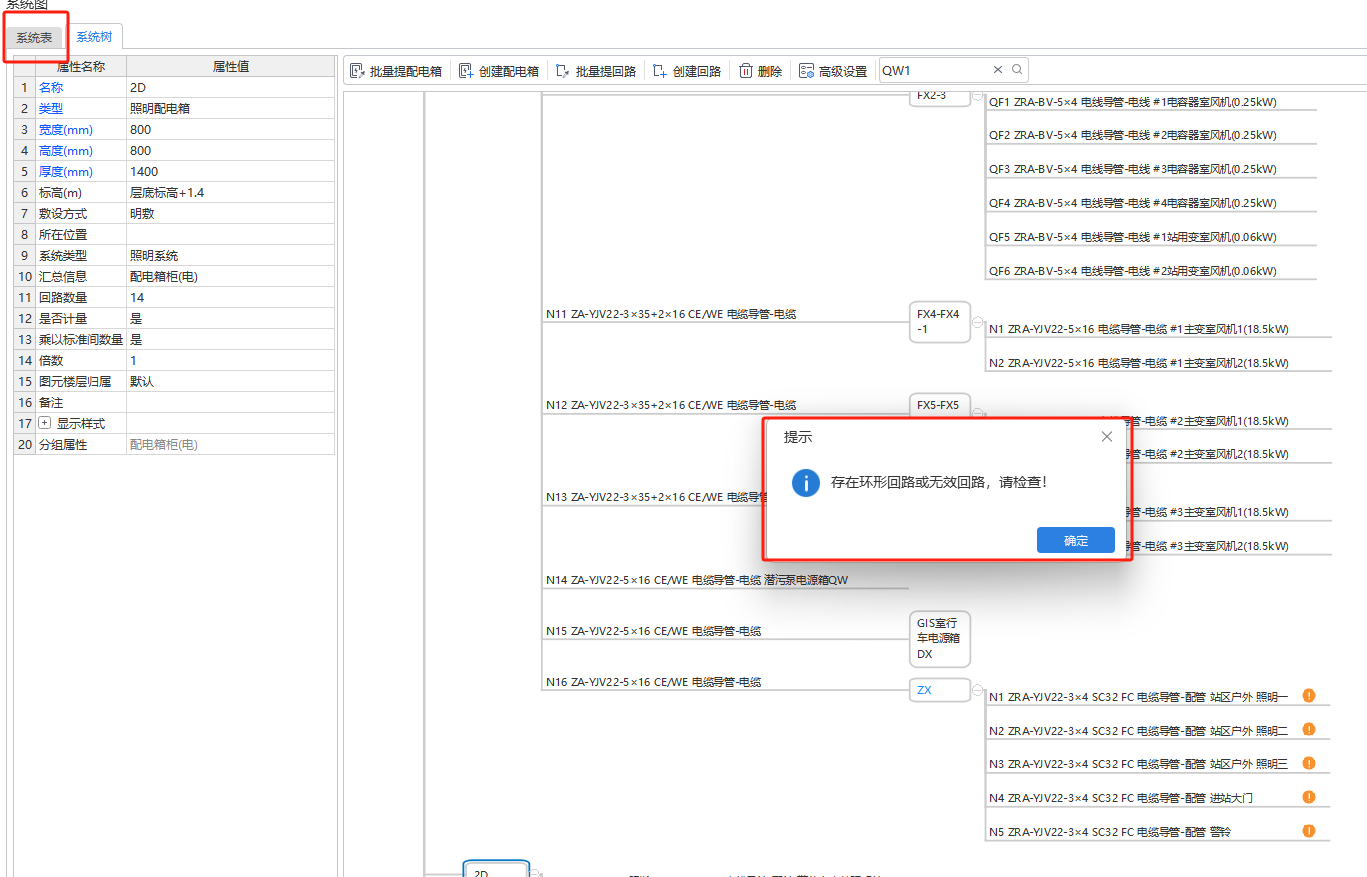Click the 敷设方式 value 明敷
Screen dimensions: 1367x877
pos(231,213)
